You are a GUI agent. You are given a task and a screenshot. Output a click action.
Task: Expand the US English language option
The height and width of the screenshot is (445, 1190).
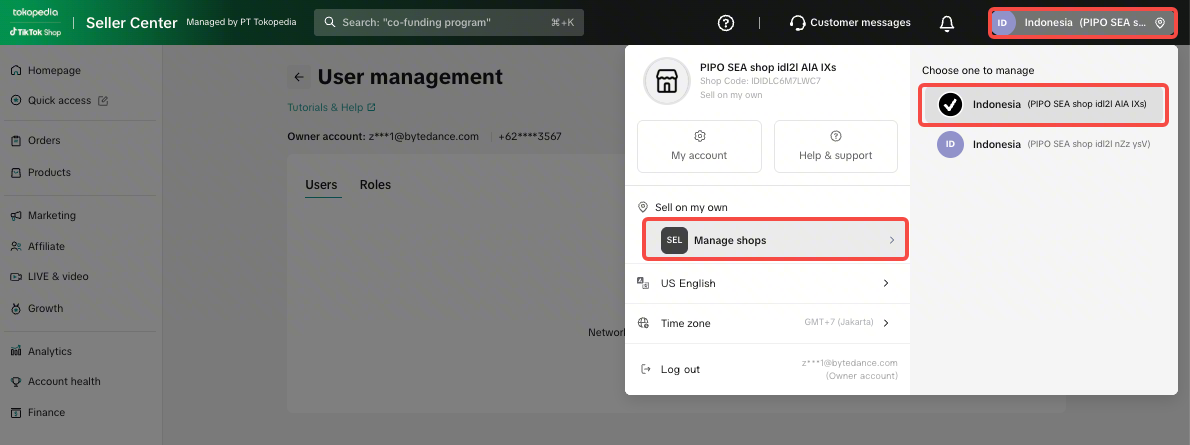pyautogui.click(x=767, y=283)
